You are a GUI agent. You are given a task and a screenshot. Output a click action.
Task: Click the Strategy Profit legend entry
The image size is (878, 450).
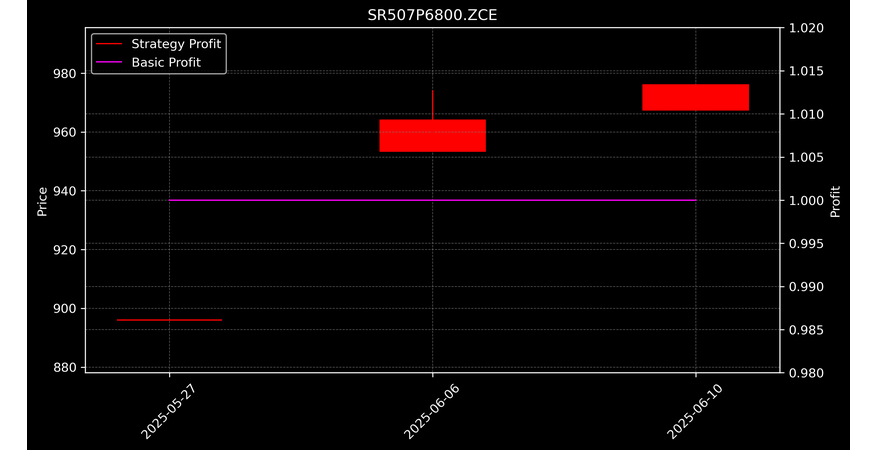[159, 44]
